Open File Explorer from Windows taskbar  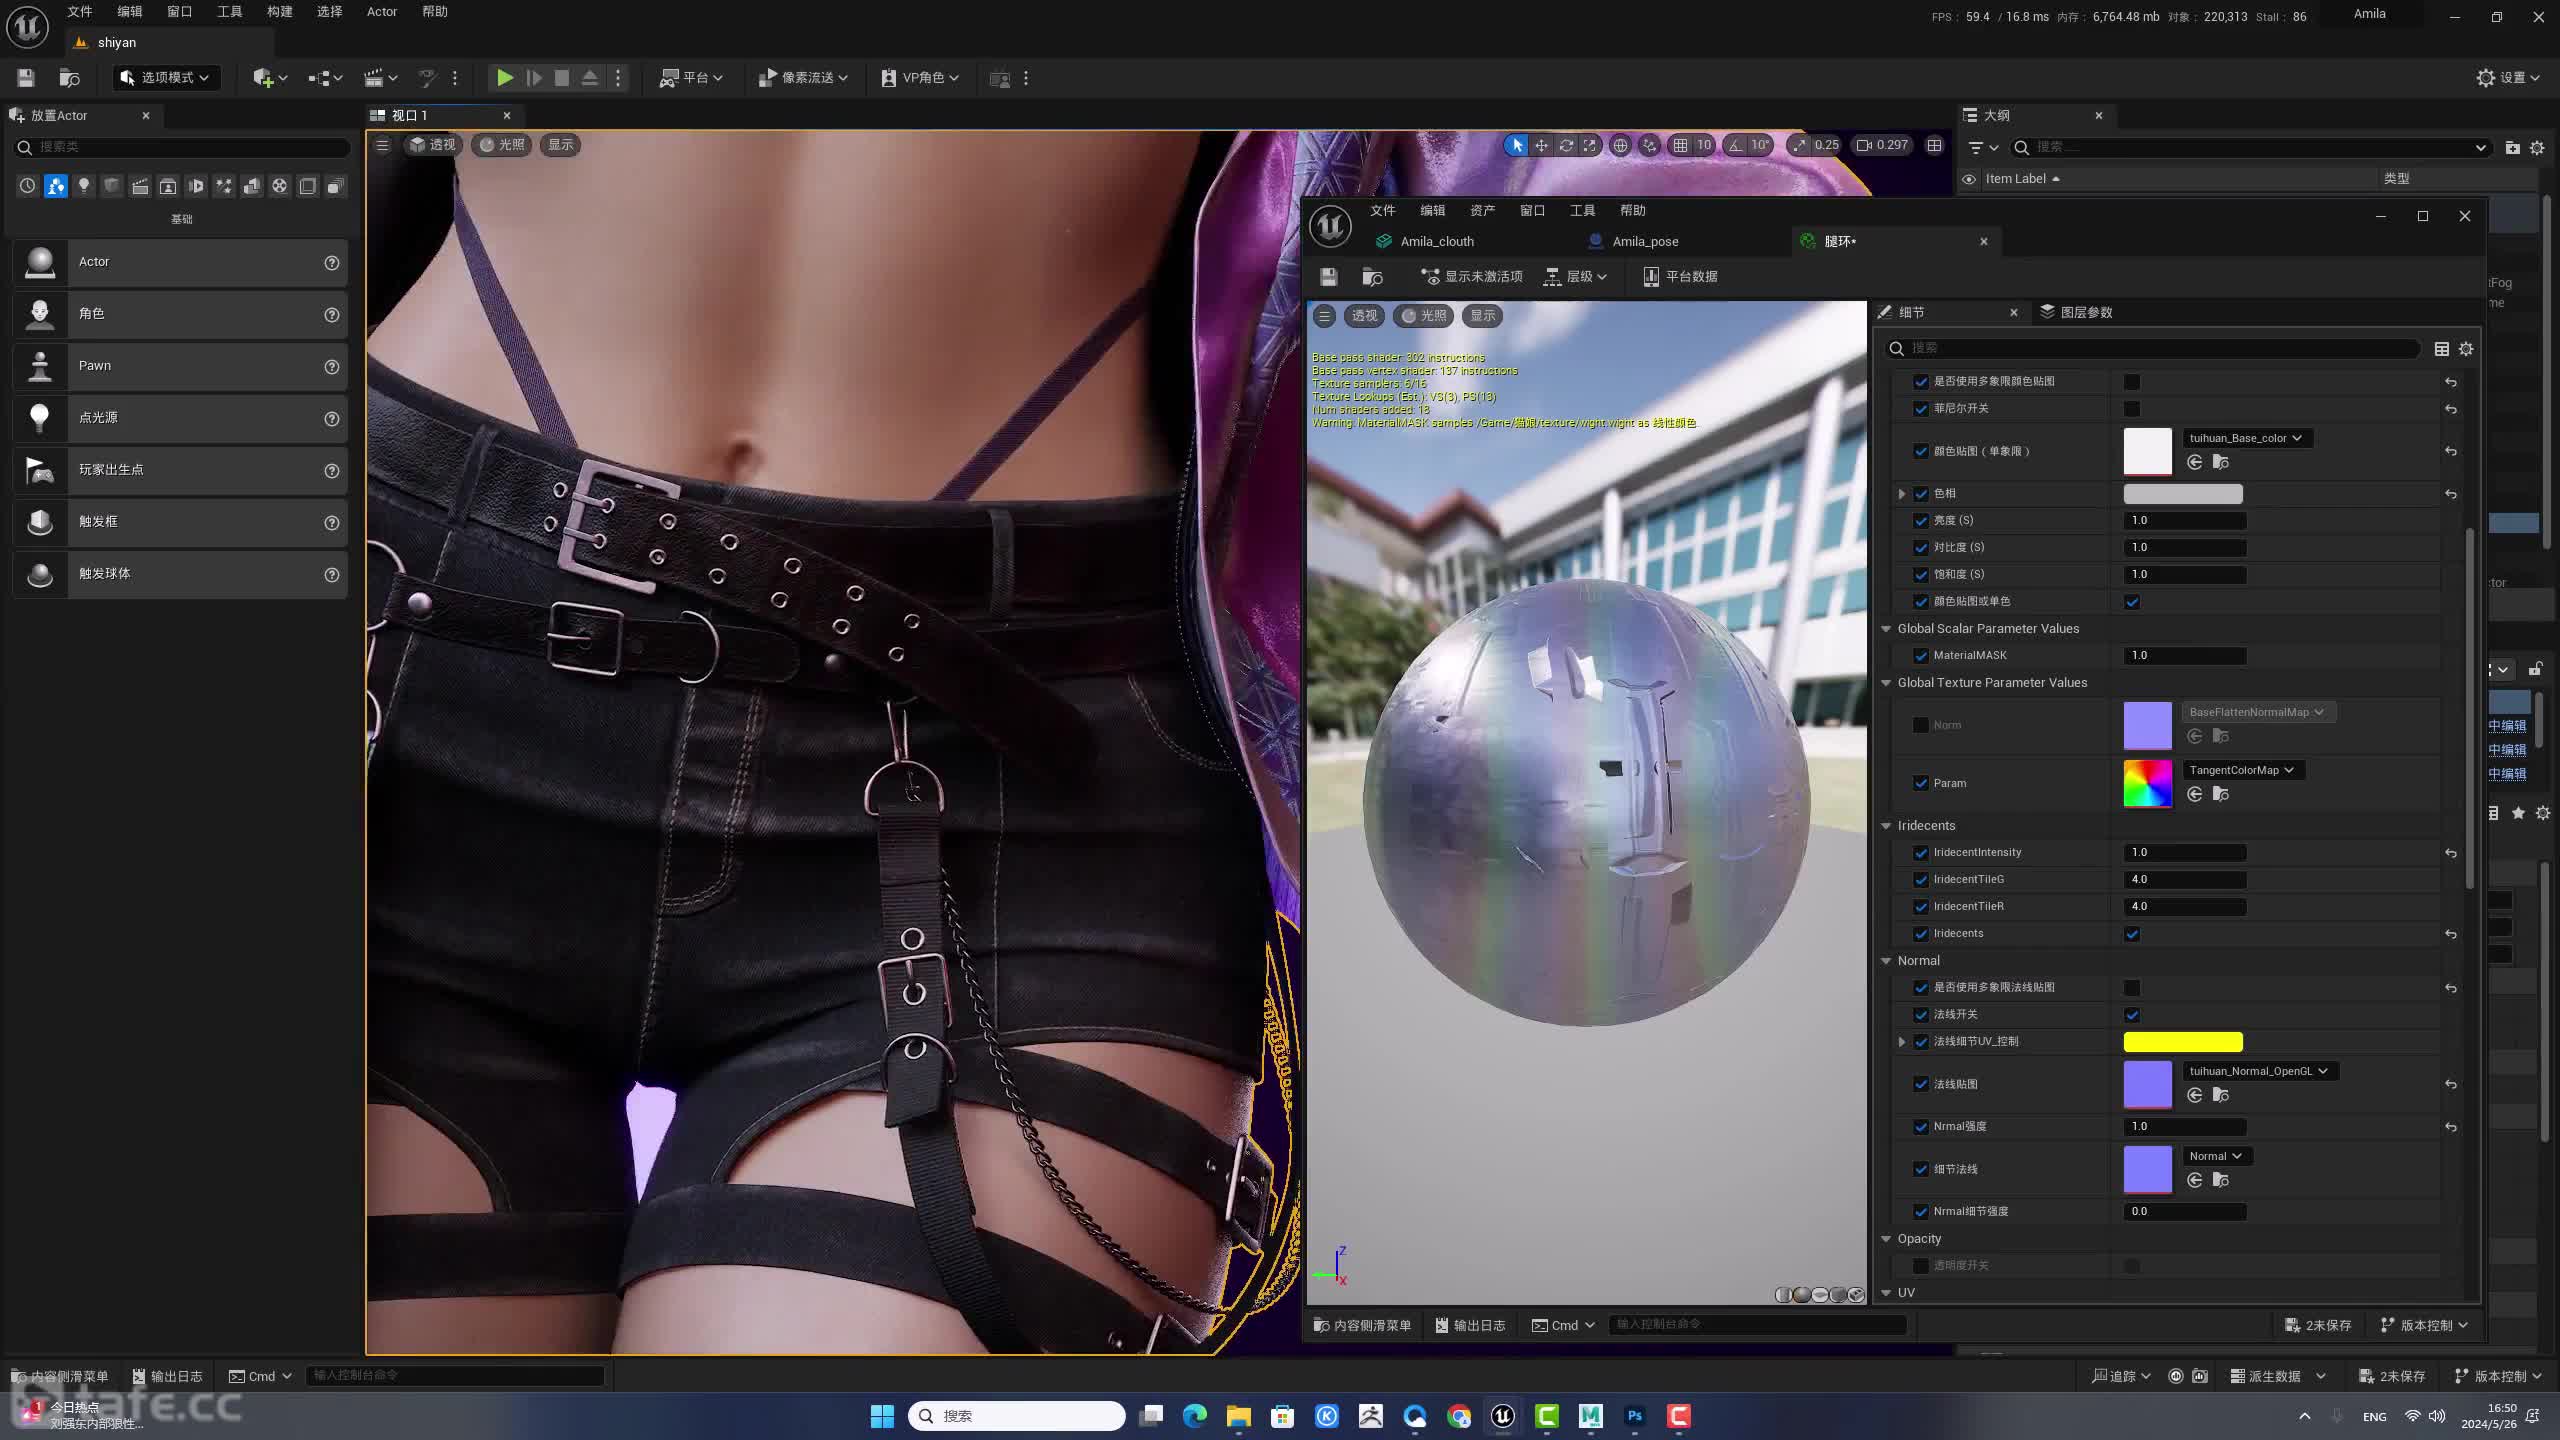coord(1239,1415)
